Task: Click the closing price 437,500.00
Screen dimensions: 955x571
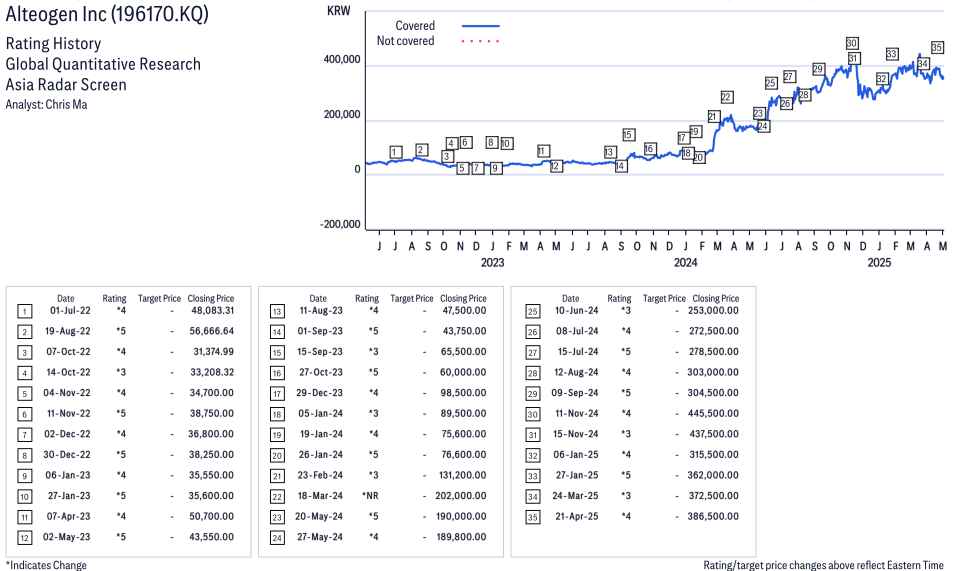Action: pos(713,434)
